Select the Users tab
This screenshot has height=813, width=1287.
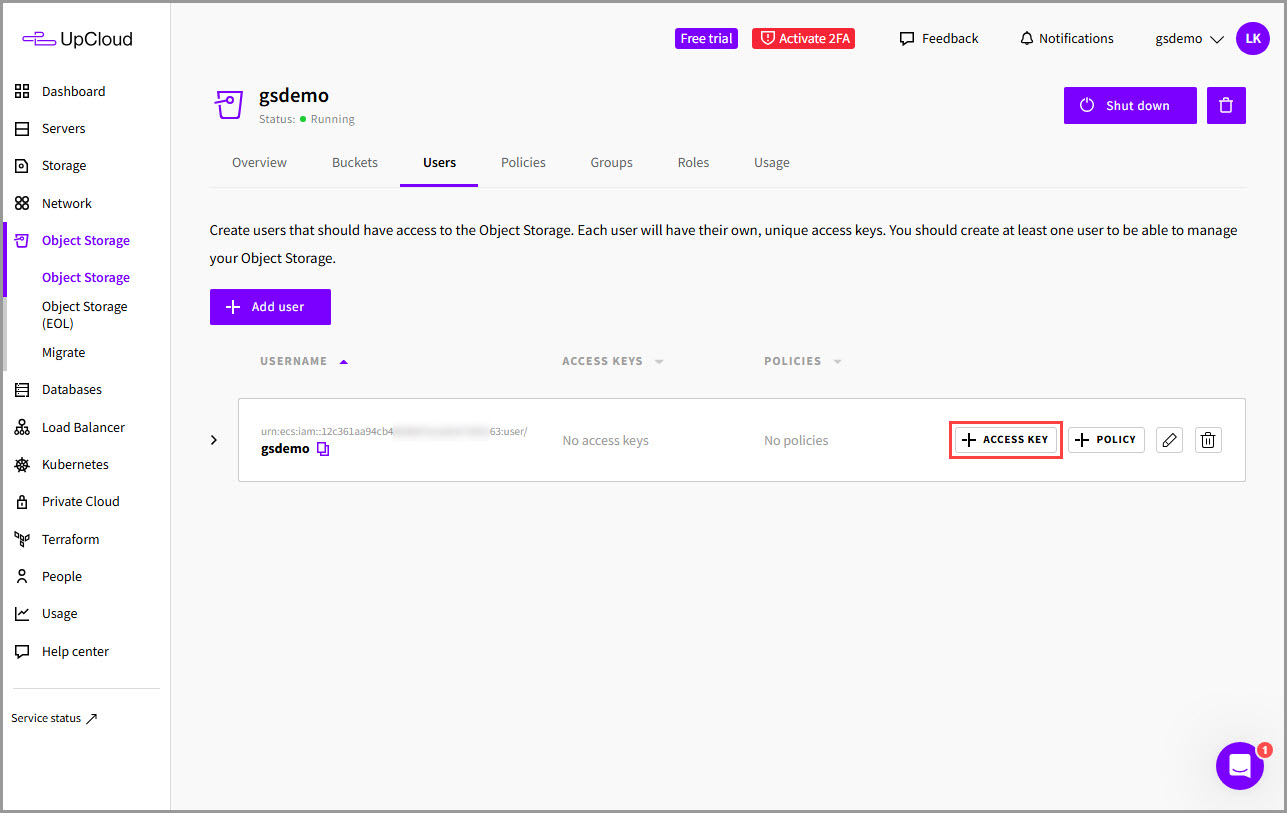click(439, 163)
